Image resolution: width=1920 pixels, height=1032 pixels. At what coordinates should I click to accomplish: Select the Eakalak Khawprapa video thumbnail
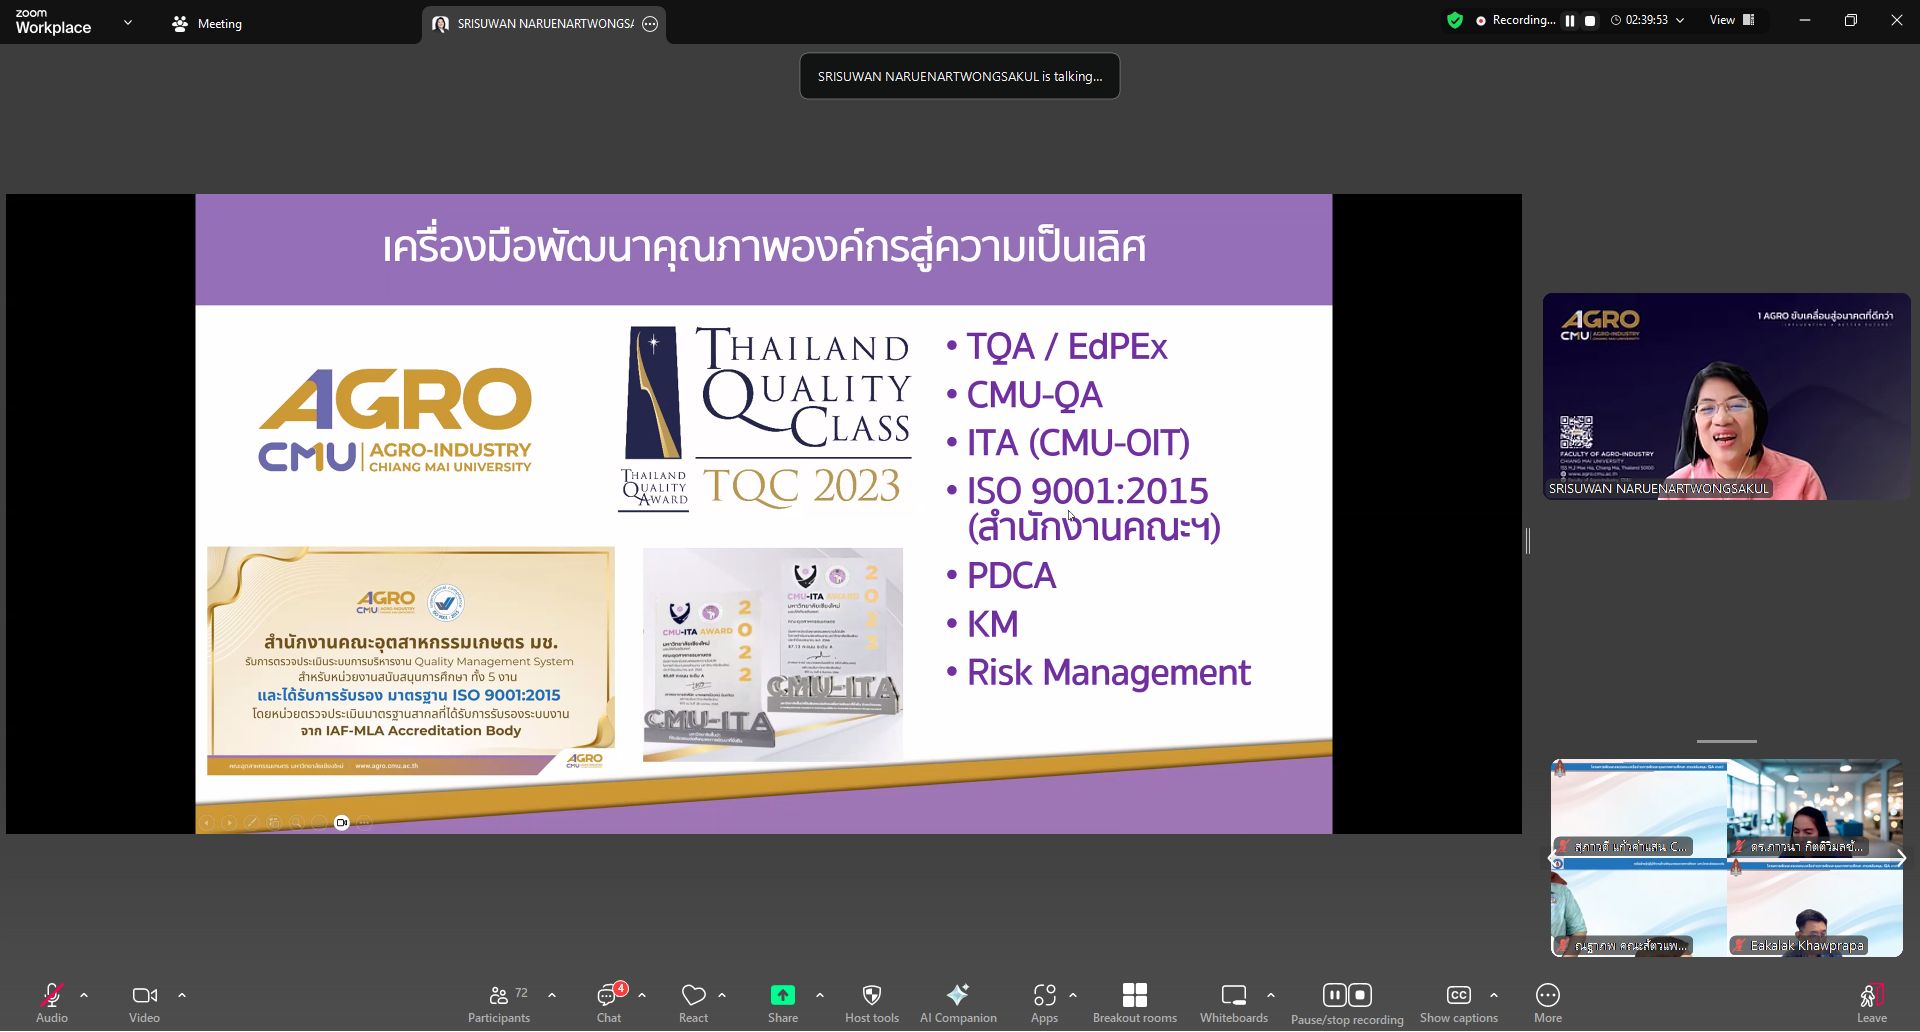[1815, 908]
